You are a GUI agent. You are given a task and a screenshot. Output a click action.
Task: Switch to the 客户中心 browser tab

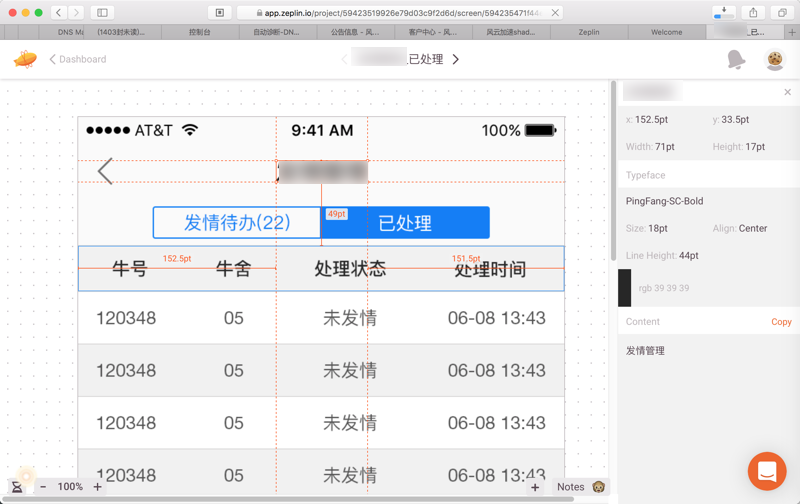point(433,32)
